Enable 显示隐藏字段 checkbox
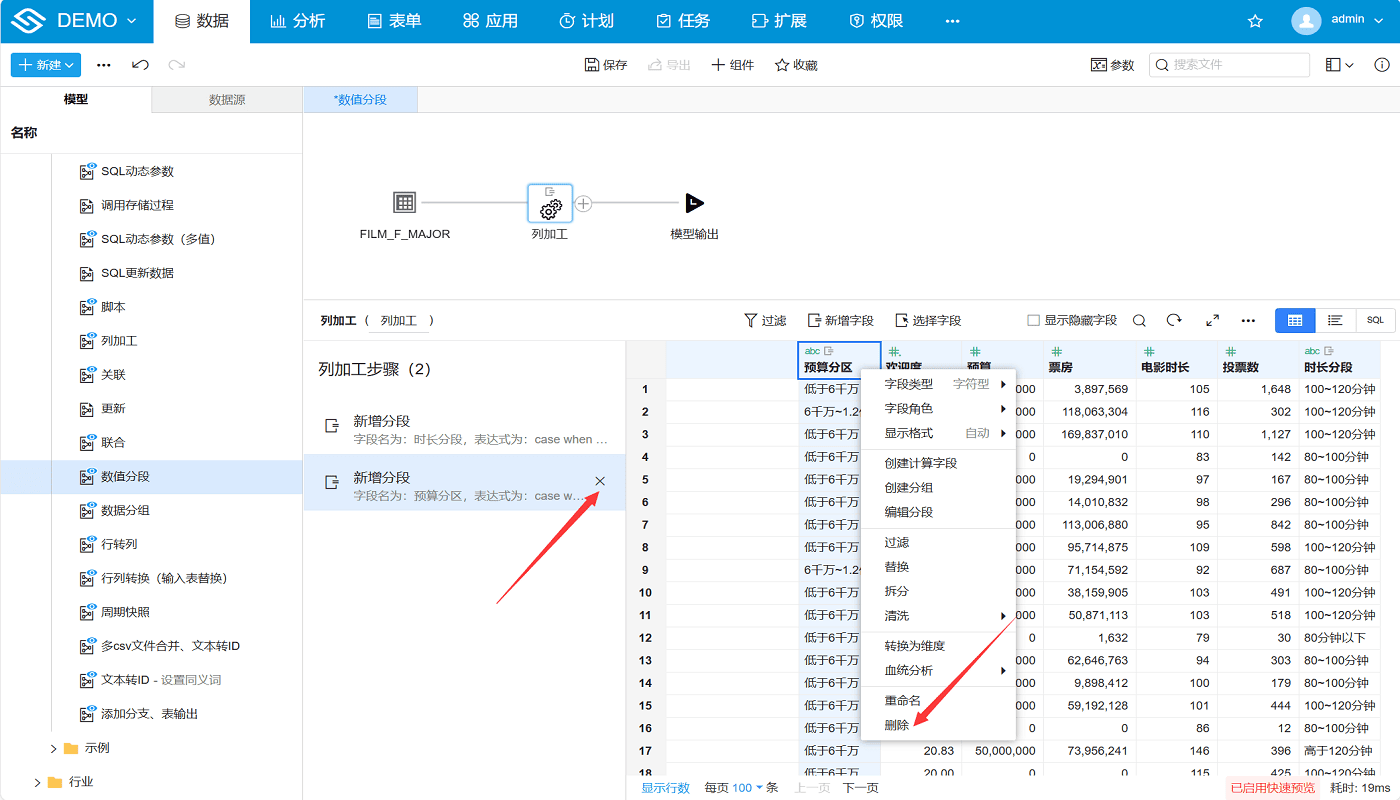The width and height of the screenshot is (1400, 800). (1034, 321)
